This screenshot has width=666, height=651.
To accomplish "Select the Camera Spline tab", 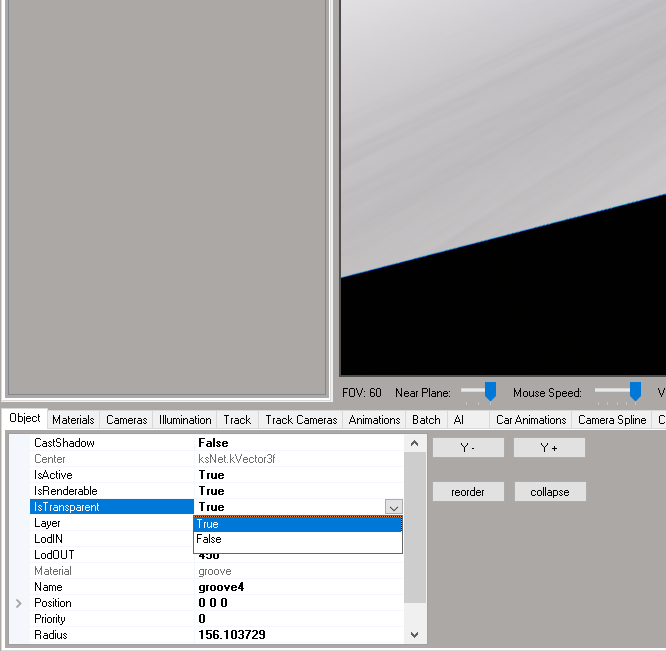I will pyautogui.click(x=612, y=420).
